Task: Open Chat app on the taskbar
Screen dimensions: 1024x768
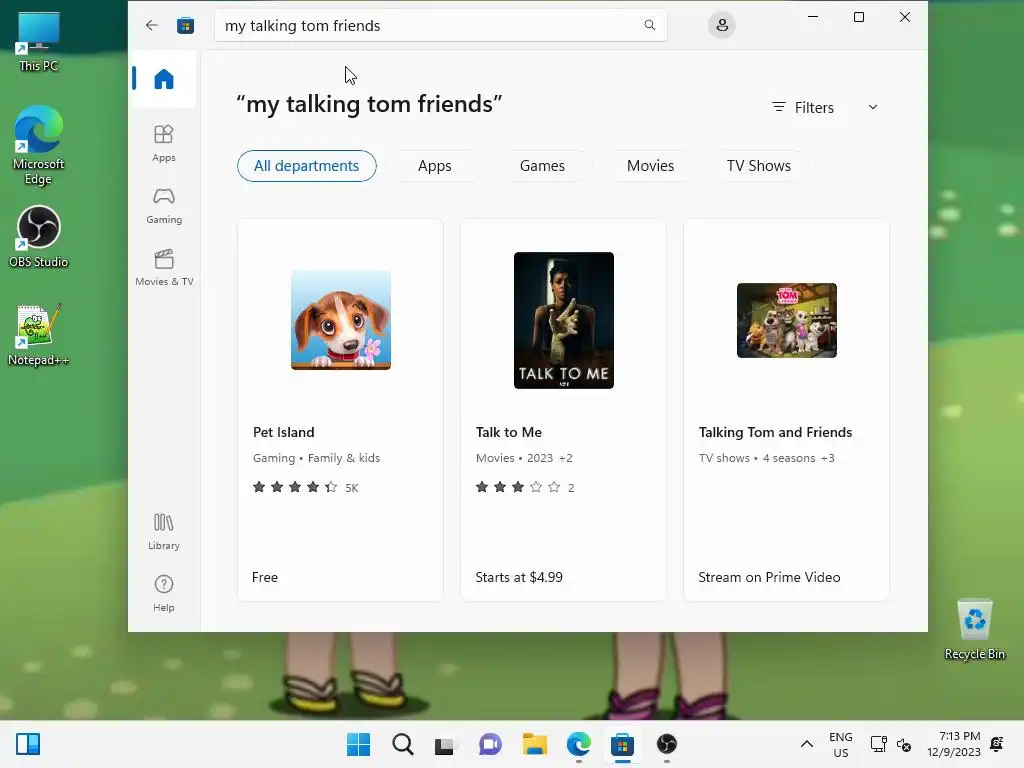Action: click(x=490, y=744)
